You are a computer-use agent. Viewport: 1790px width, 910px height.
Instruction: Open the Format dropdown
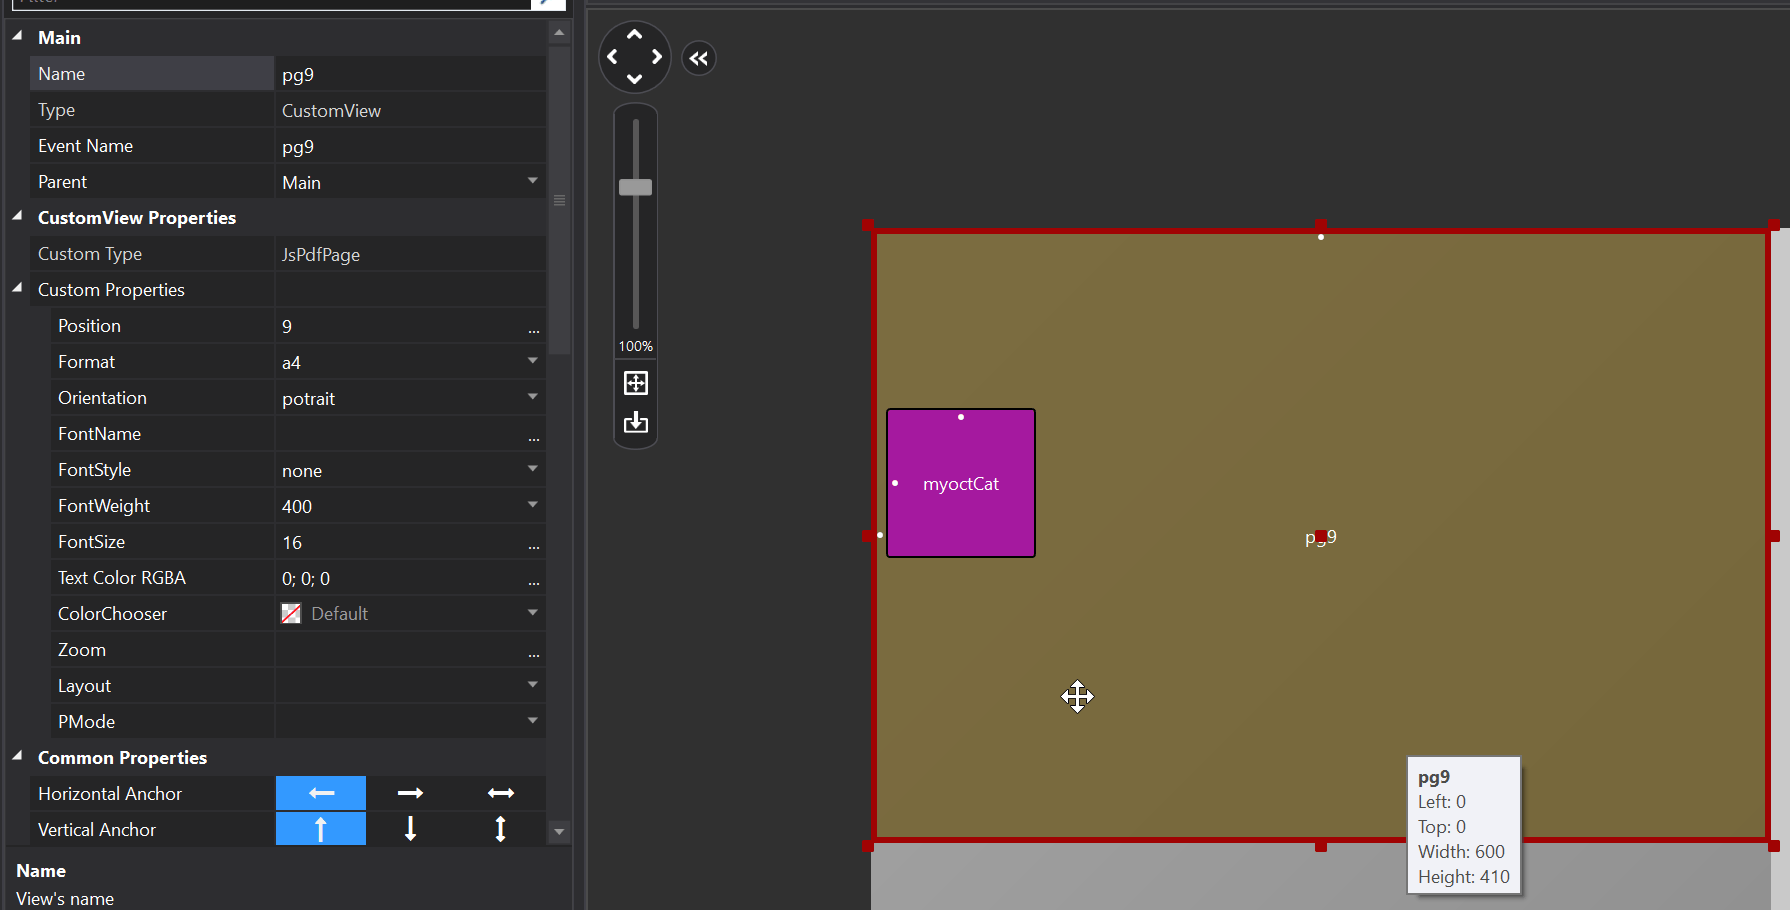[x=533, y=361]
